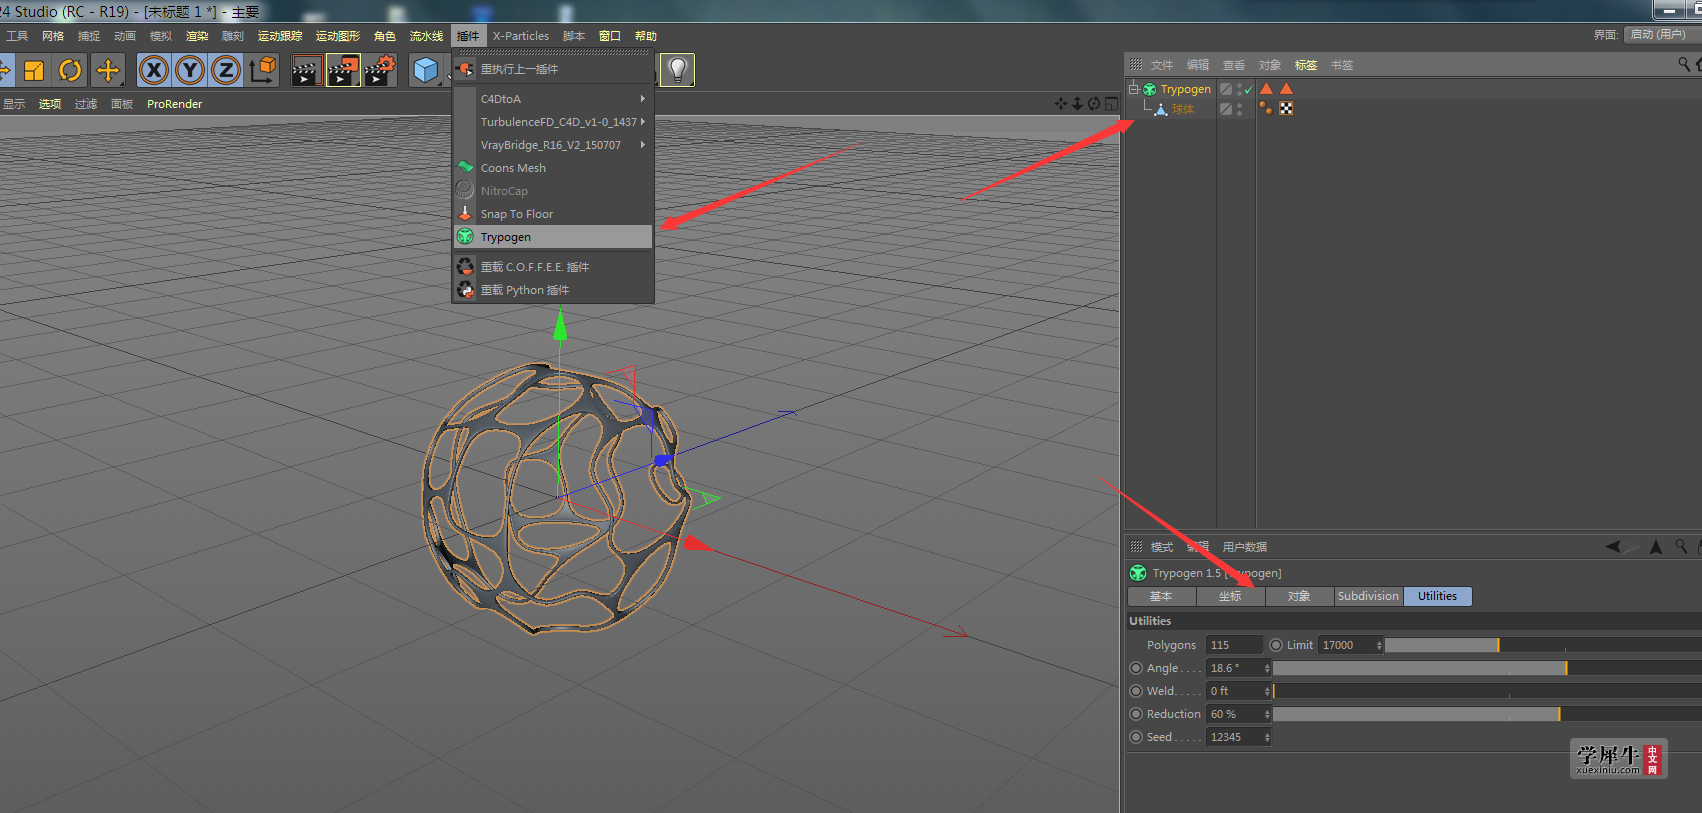
Task: Toggle the Angle animation circle
Action: tap(1136, 668)
